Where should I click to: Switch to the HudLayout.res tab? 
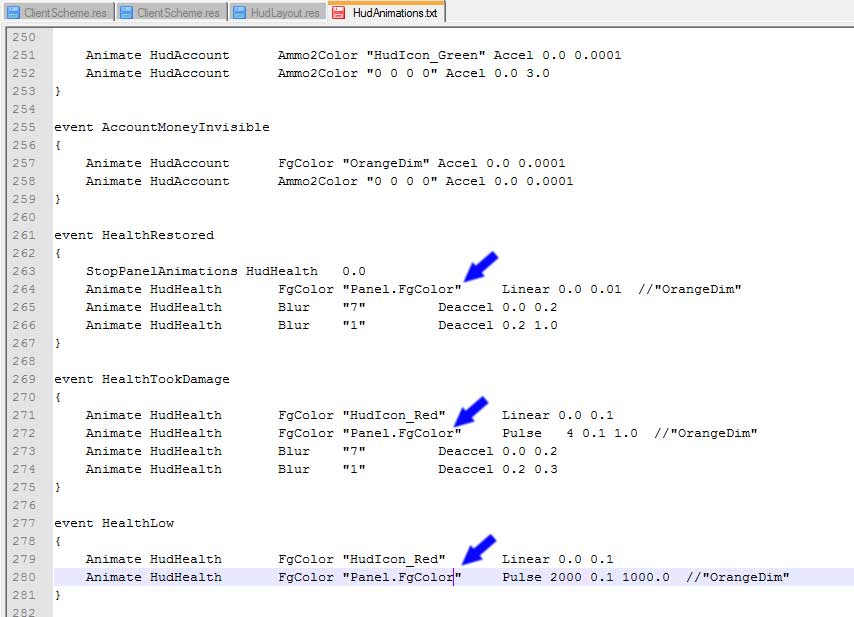284,12
